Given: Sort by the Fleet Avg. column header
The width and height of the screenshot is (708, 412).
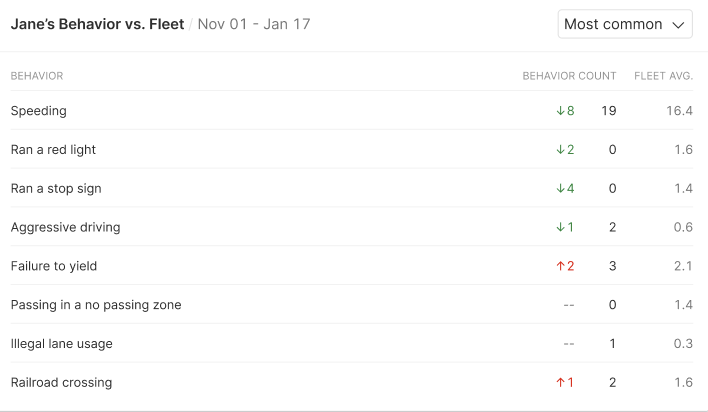Looking at the screenshot, I should pyautogui.click(x=663, y=76).
